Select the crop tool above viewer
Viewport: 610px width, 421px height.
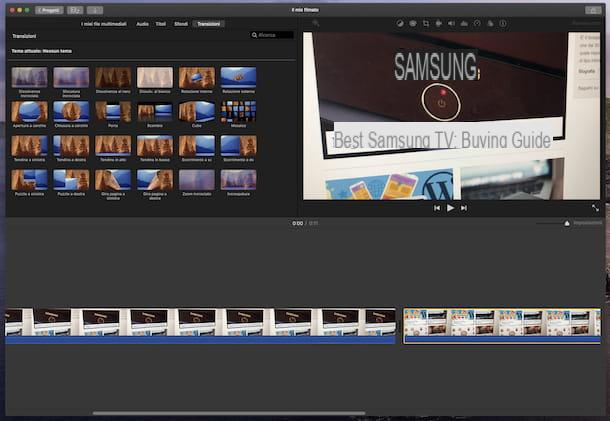(x=426, y=24)
